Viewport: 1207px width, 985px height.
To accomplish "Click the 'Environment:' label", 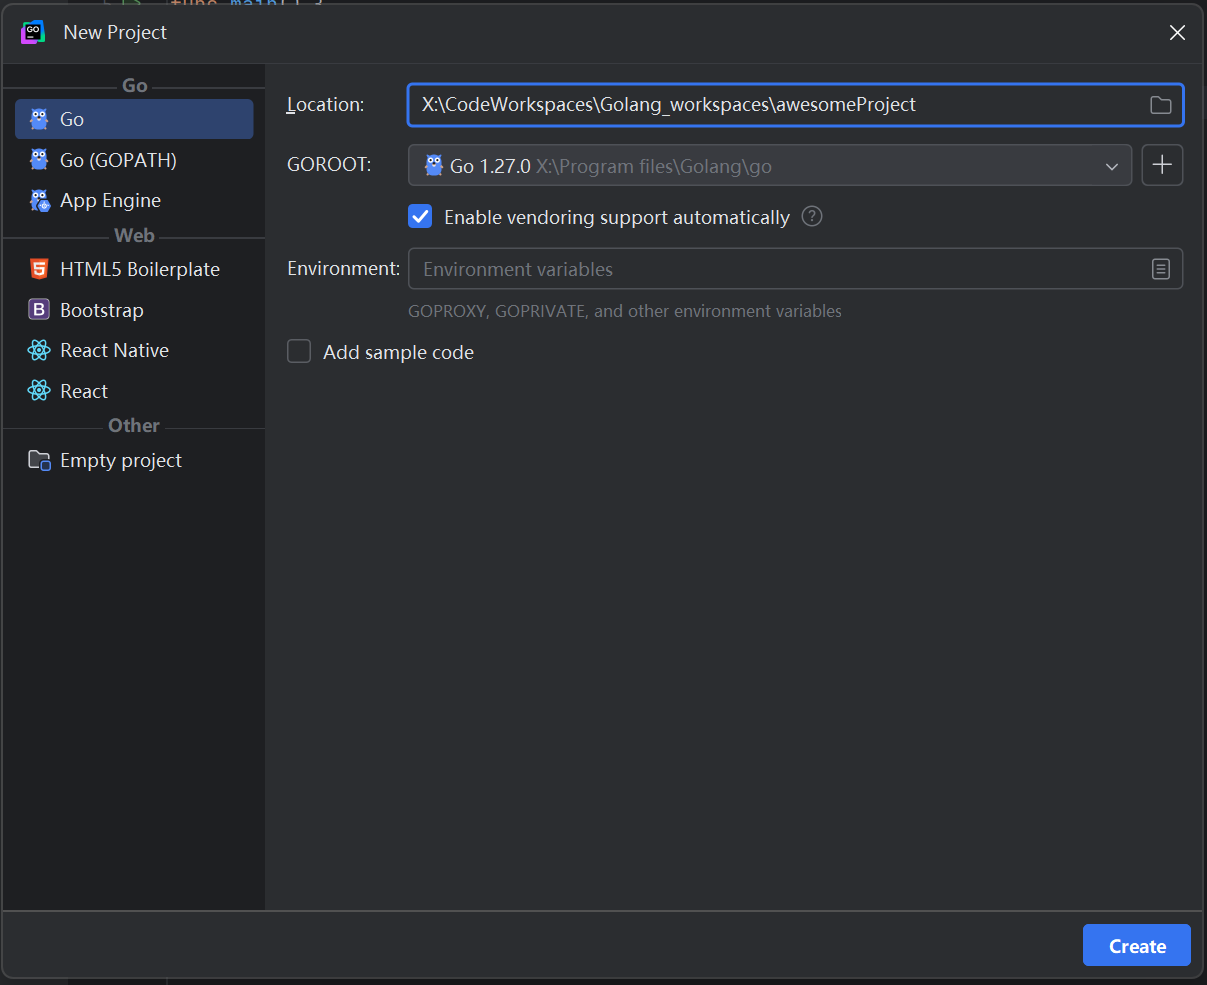I will click(343, 269).
